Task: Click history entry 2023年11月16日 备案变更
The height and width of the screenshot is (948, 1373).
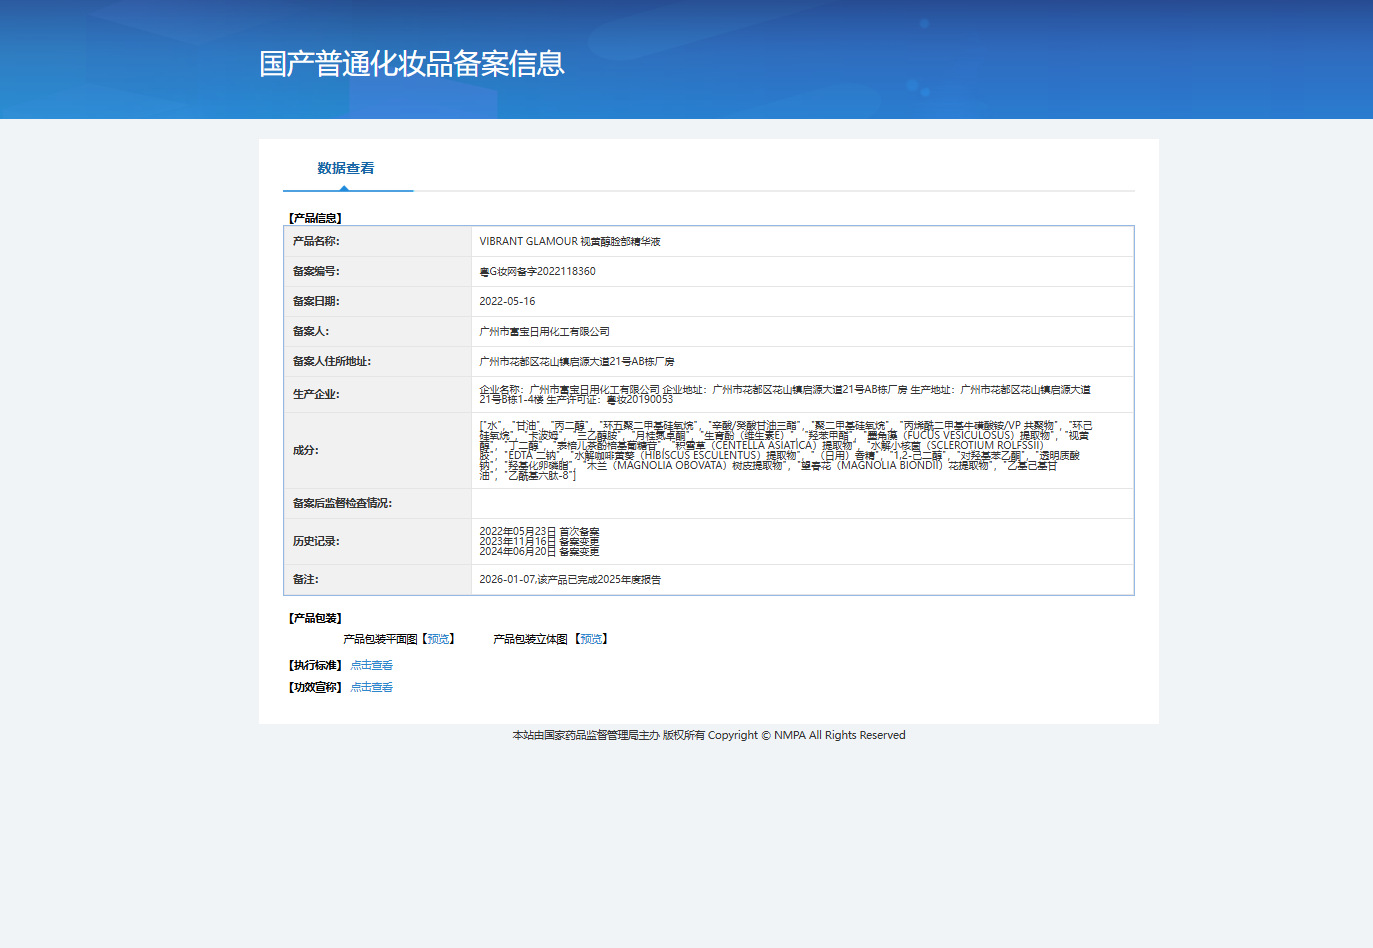Action: pos(539,541)
